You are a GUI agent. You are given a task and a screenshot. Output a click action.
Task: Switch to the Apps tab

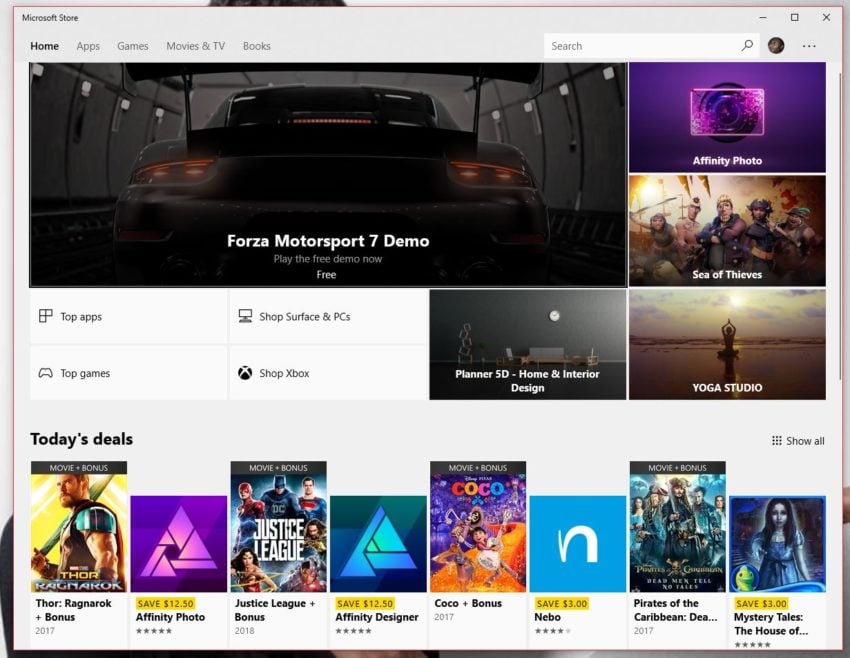(x=88, y=46)
